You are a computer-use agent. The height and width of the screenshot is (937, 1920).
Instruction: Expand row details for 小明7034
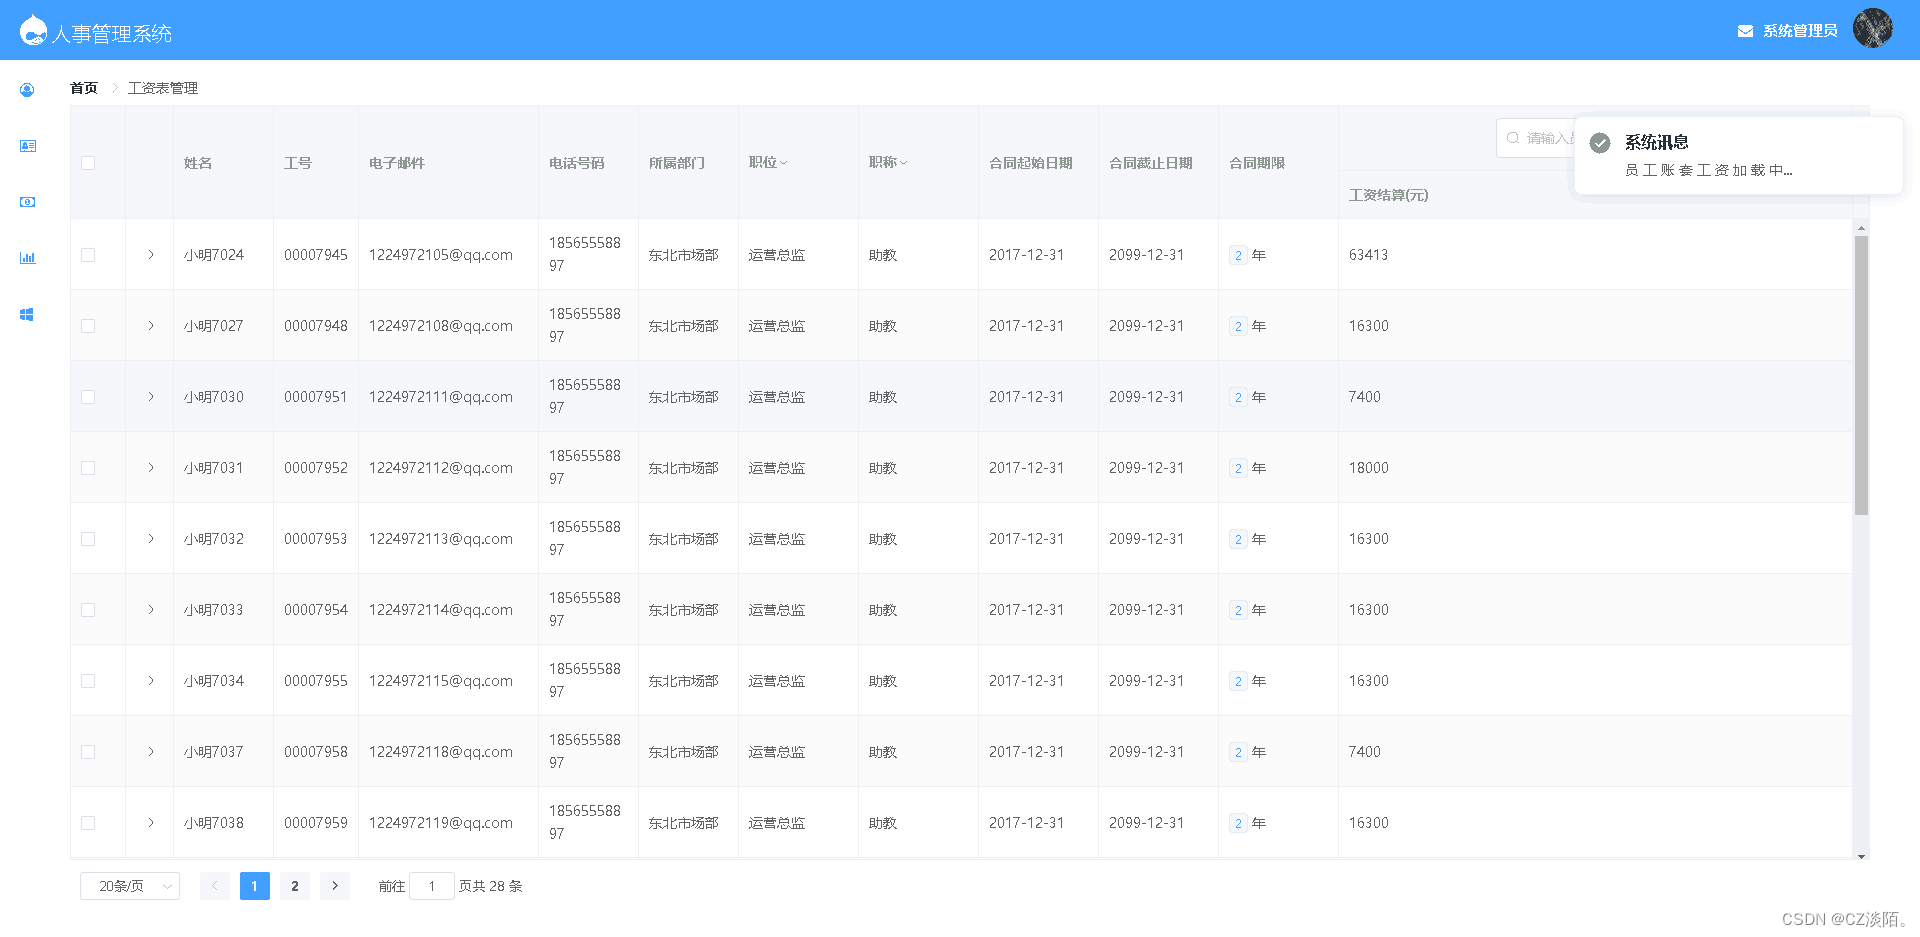tap(151, 681)
